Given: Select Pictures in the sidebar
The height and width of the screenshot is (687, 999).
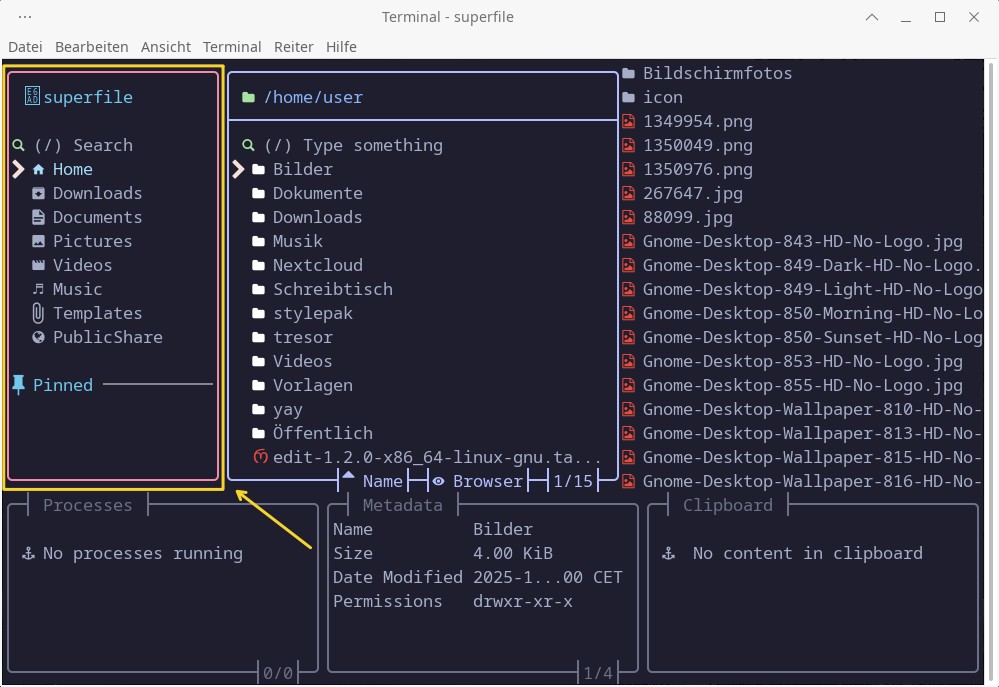Looking at the screenshot, I should click(x=92, y=242).
